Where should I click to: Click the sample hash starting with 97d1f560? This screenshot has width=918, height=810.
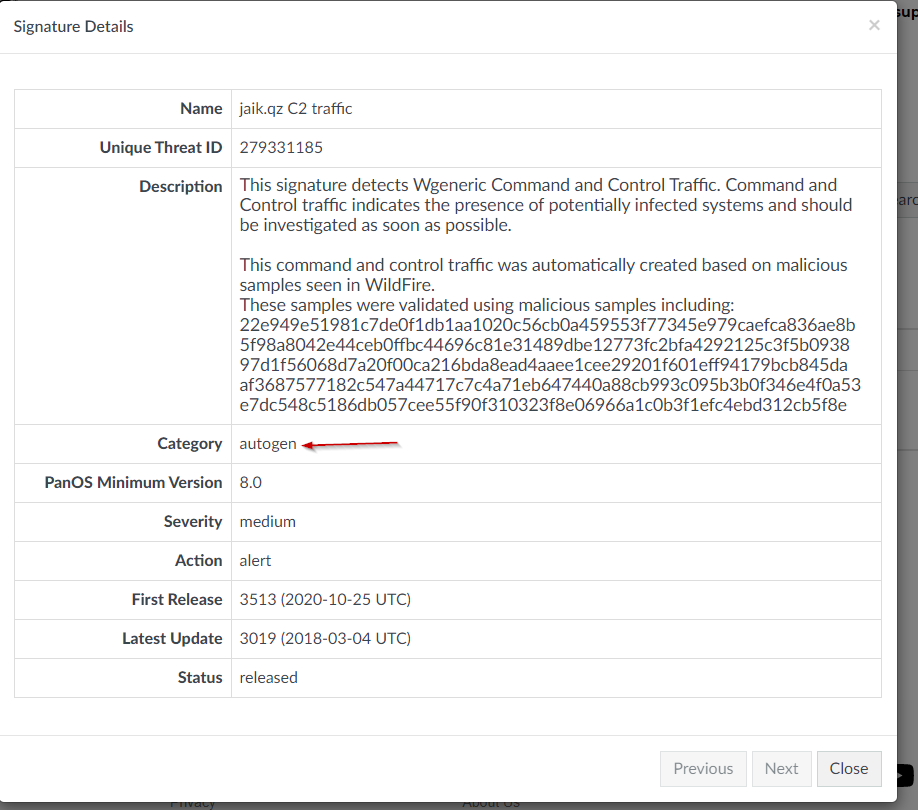pos(544,365)
